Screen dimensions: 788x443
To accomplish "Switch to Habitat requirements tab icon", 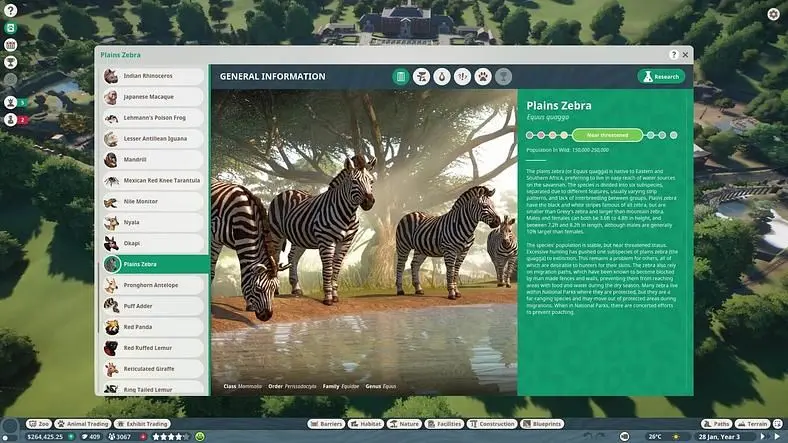I will (422, 77).
